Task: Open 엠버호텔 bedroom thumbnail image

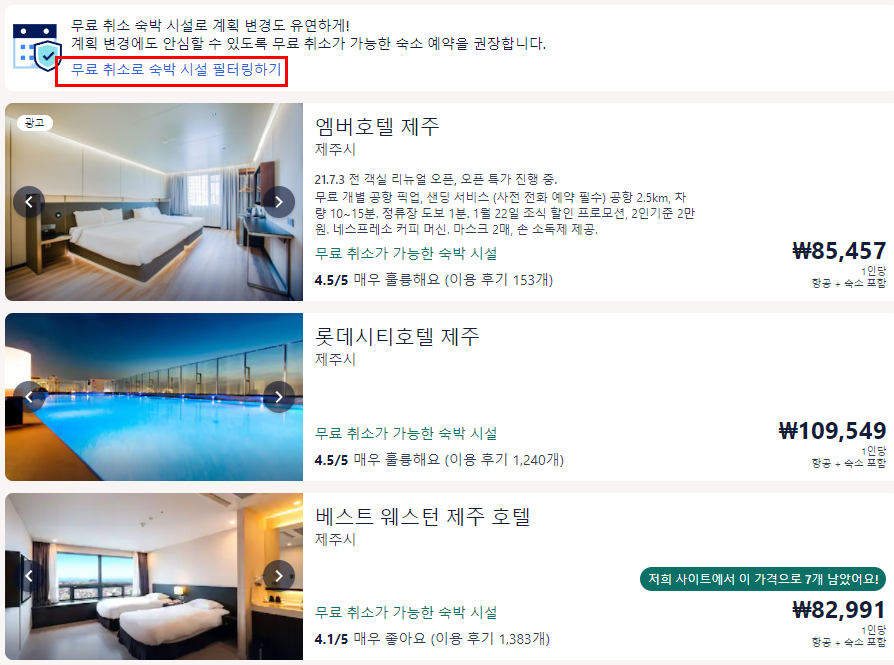Action: click(154, 202)
